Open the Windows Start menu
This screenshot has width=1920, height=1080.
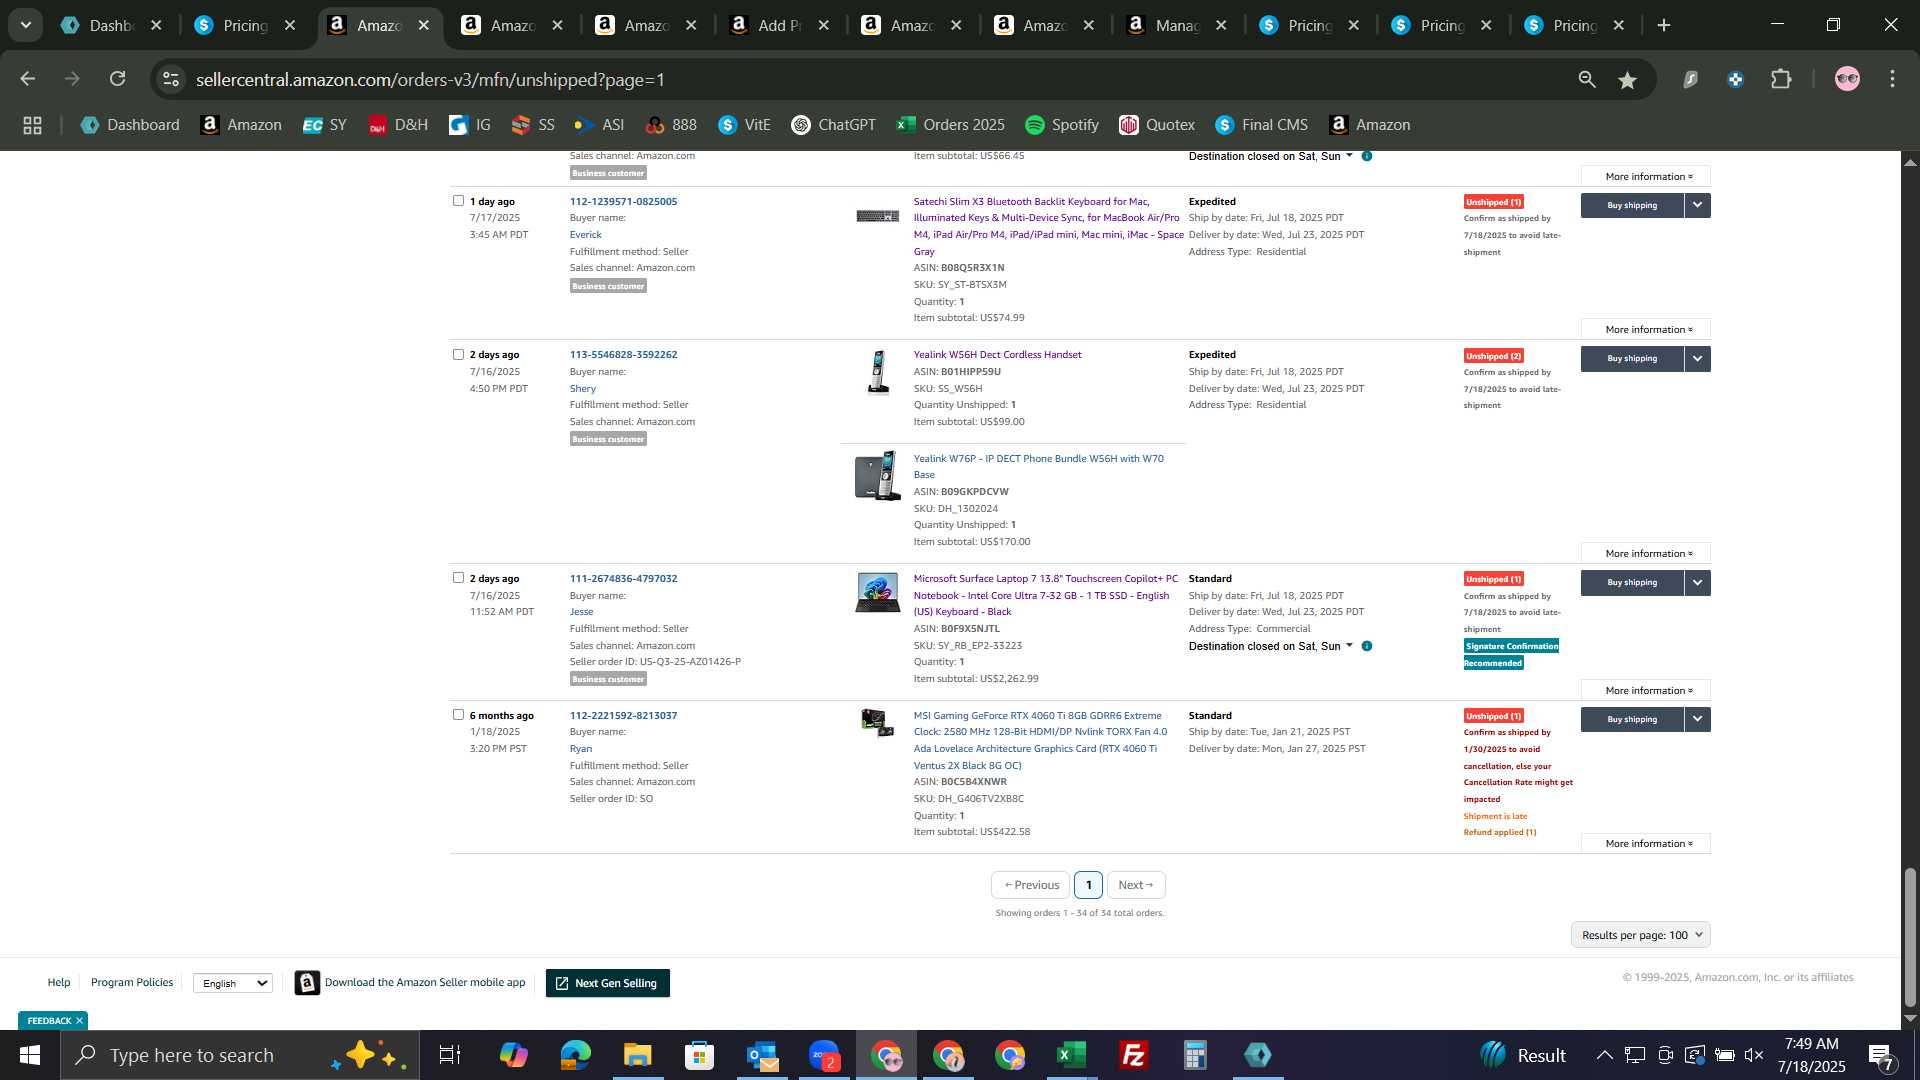[29, 1055]
